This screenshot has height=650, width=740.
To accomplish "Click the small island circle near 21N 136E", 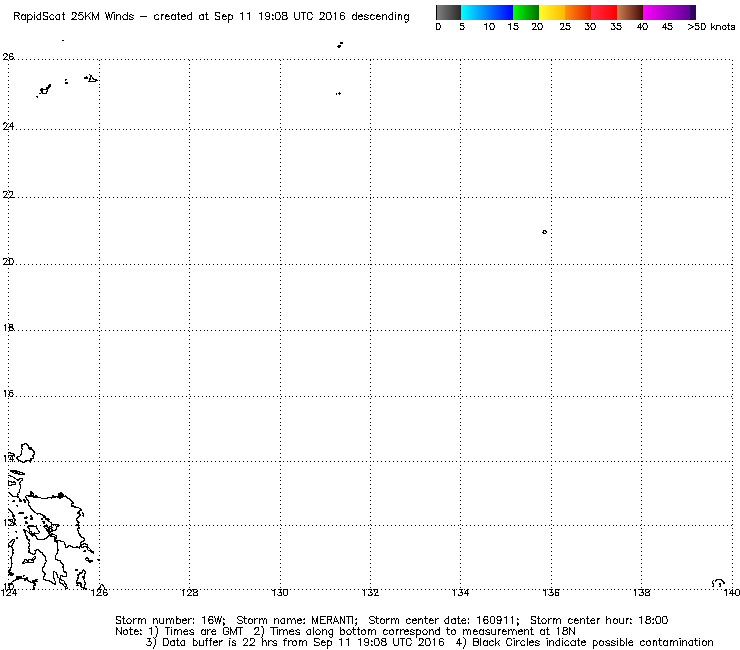I will (545, 232).
